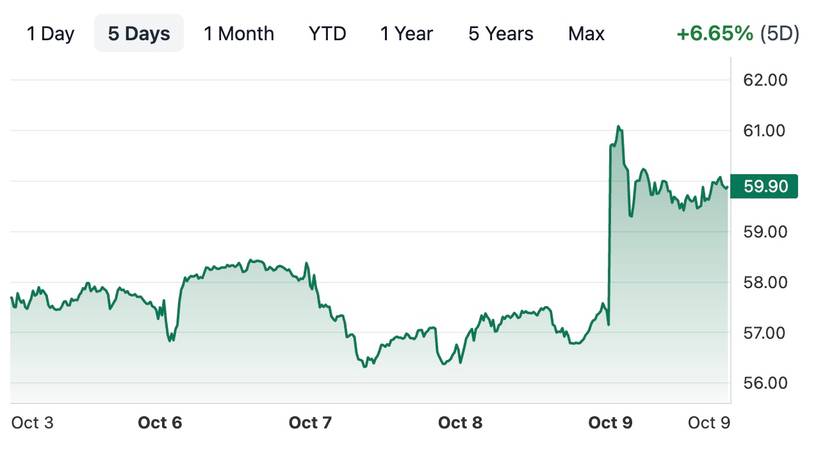The image size is (825, 452).
Task: Click the Oct 7 date marker
Action: pos(310,422)
